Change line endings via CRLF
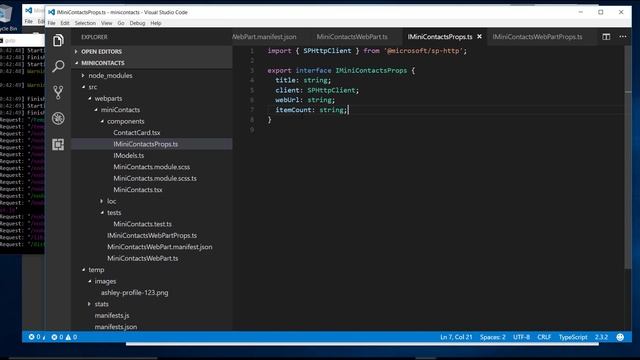Image resolution: width=640 pixels, height=360 pixels. click(x=544, y=337)
